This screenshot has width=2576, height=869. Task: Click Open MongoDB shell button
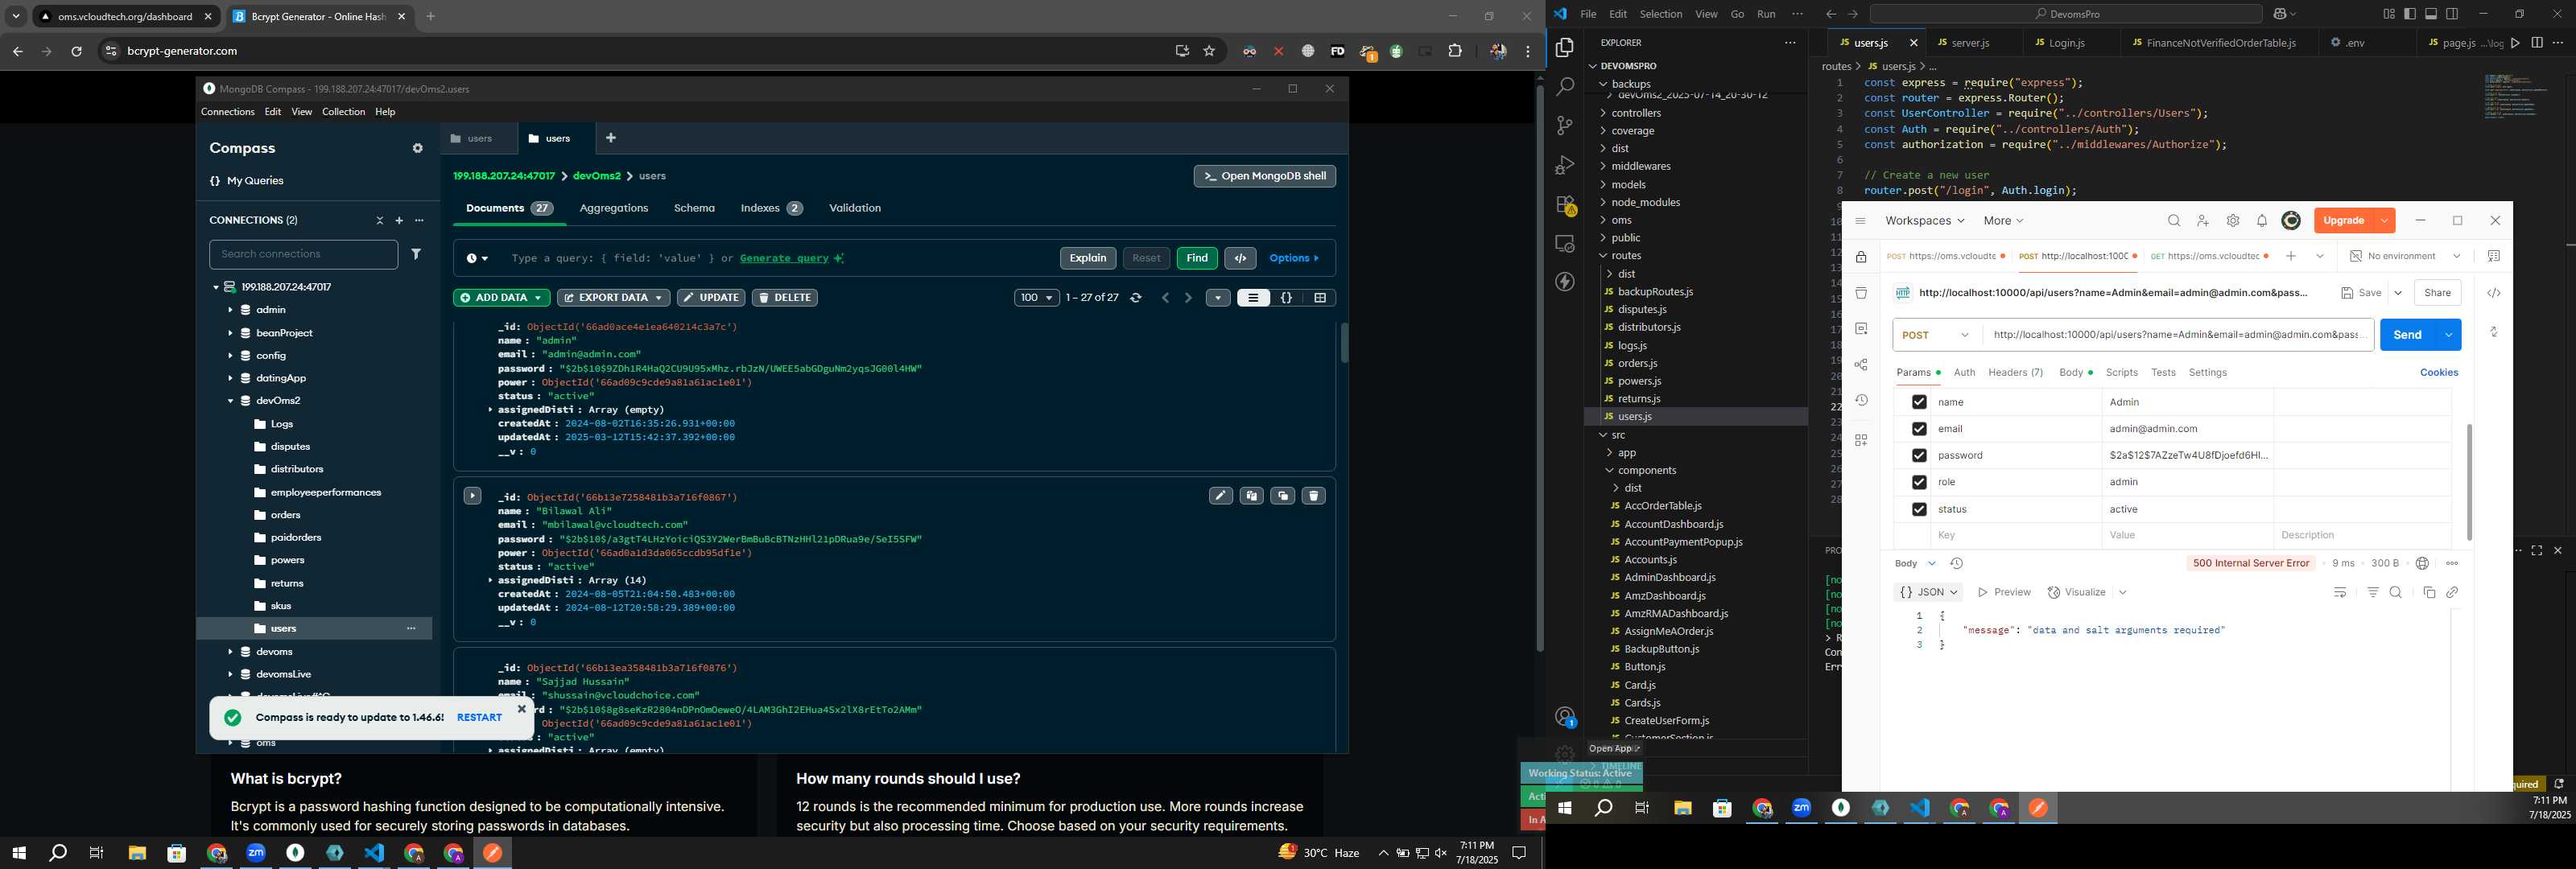(1264, 176)
